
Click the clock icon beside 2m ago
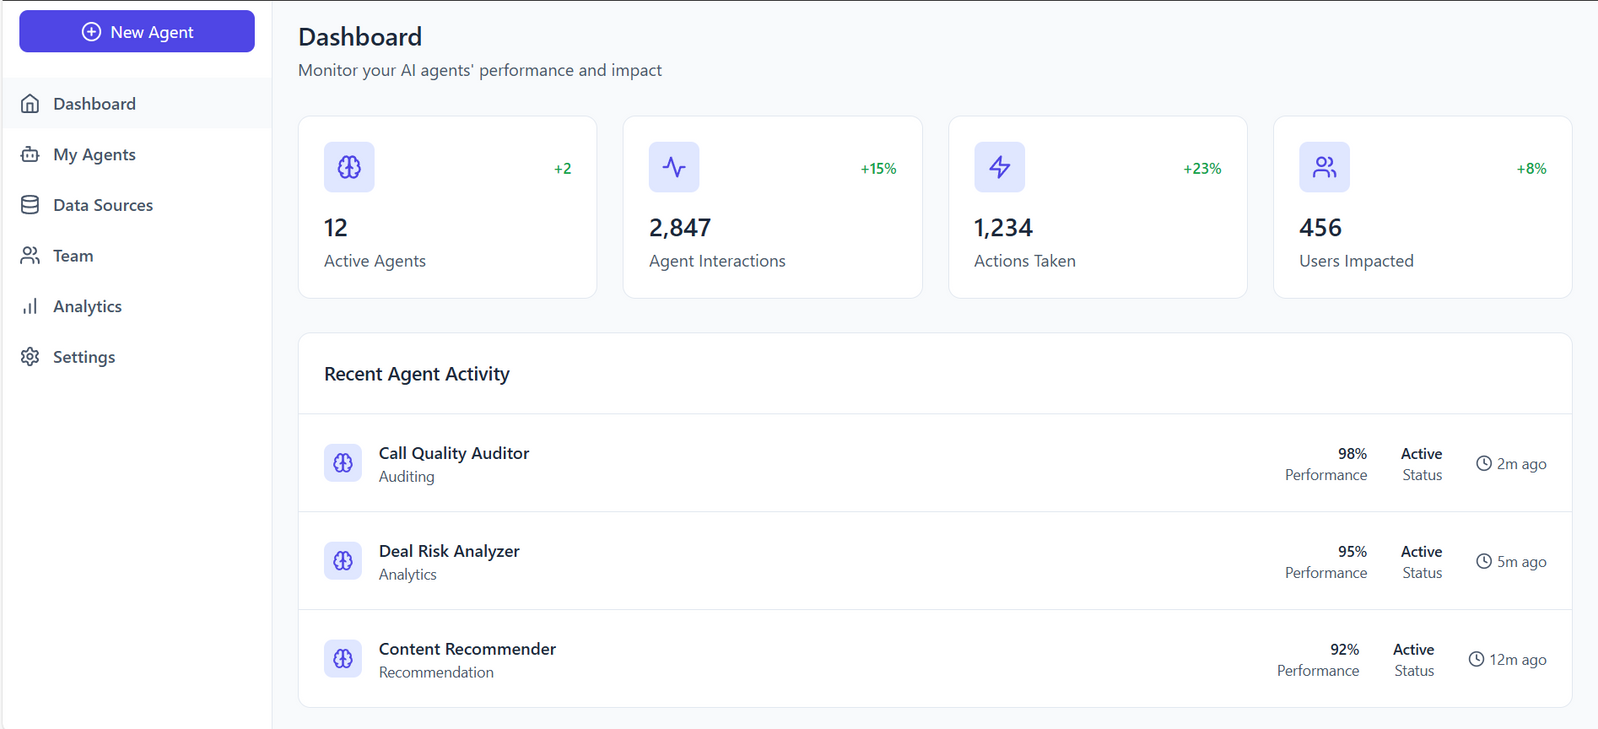click(x=1484, y=464)
